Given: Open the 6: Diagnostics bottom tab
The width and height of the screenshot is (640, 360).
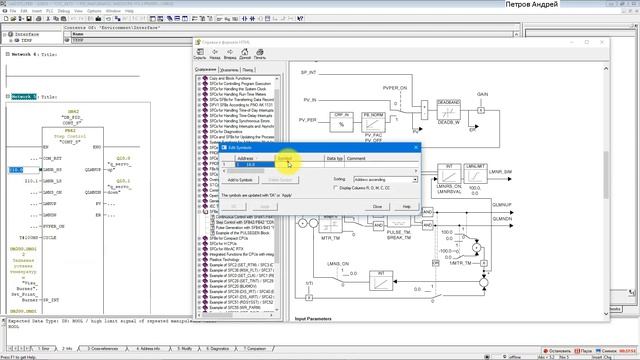Looking at the screenshot, I should 218,349.
